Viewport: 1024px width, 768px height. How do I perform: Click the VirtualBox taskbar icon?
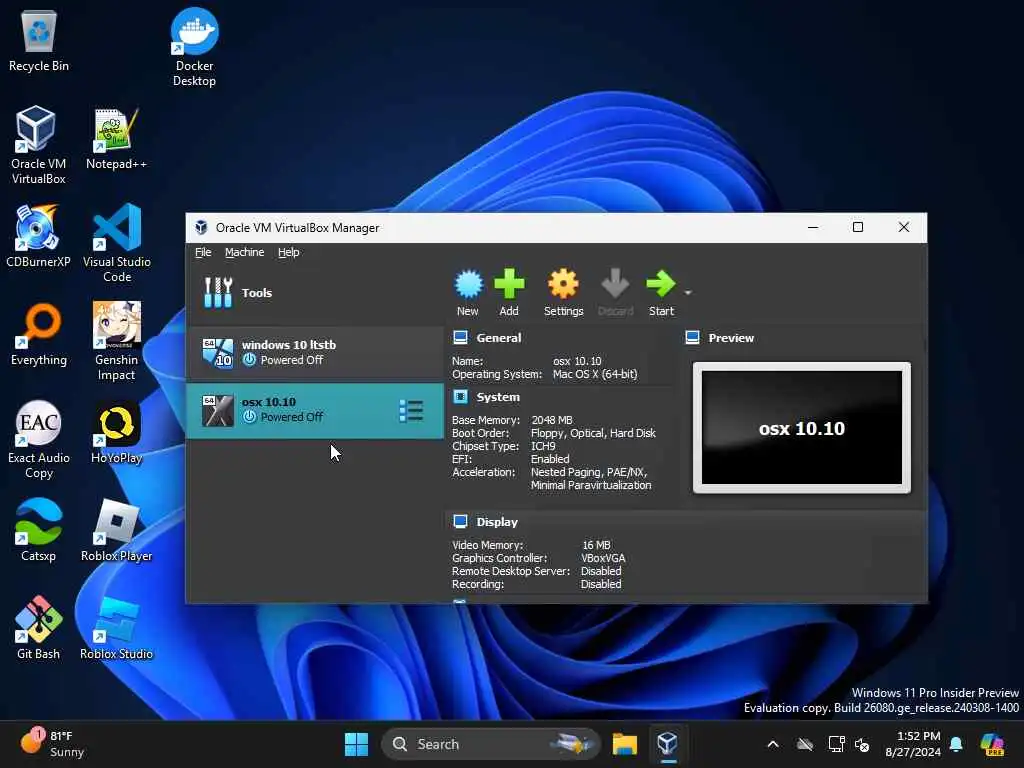click(667, 744)
